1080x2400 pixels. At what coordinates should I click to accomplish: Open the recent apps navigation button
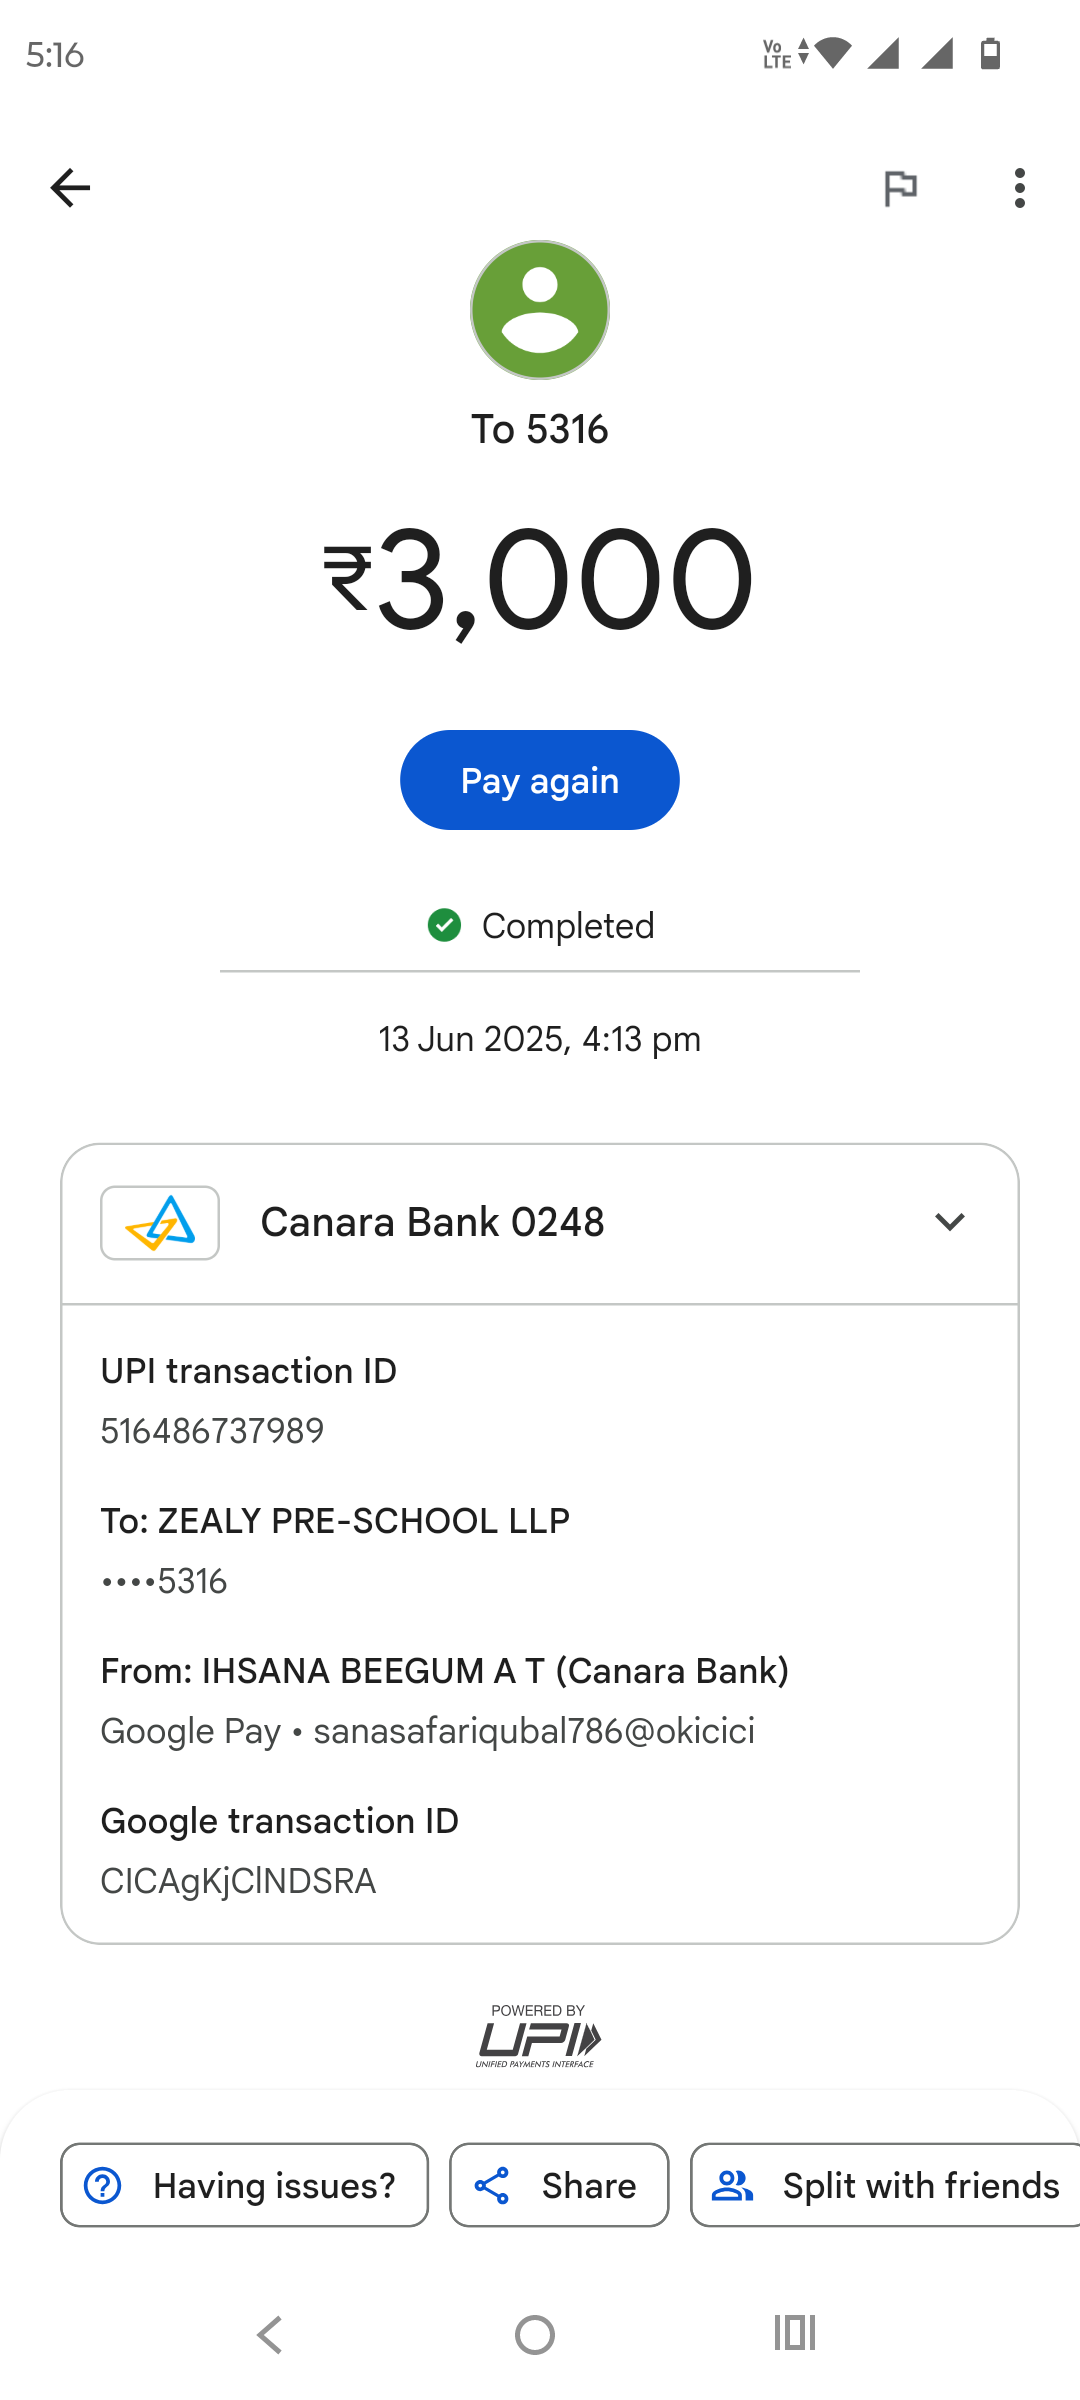pyautogui.click(x=795, y=2333)
